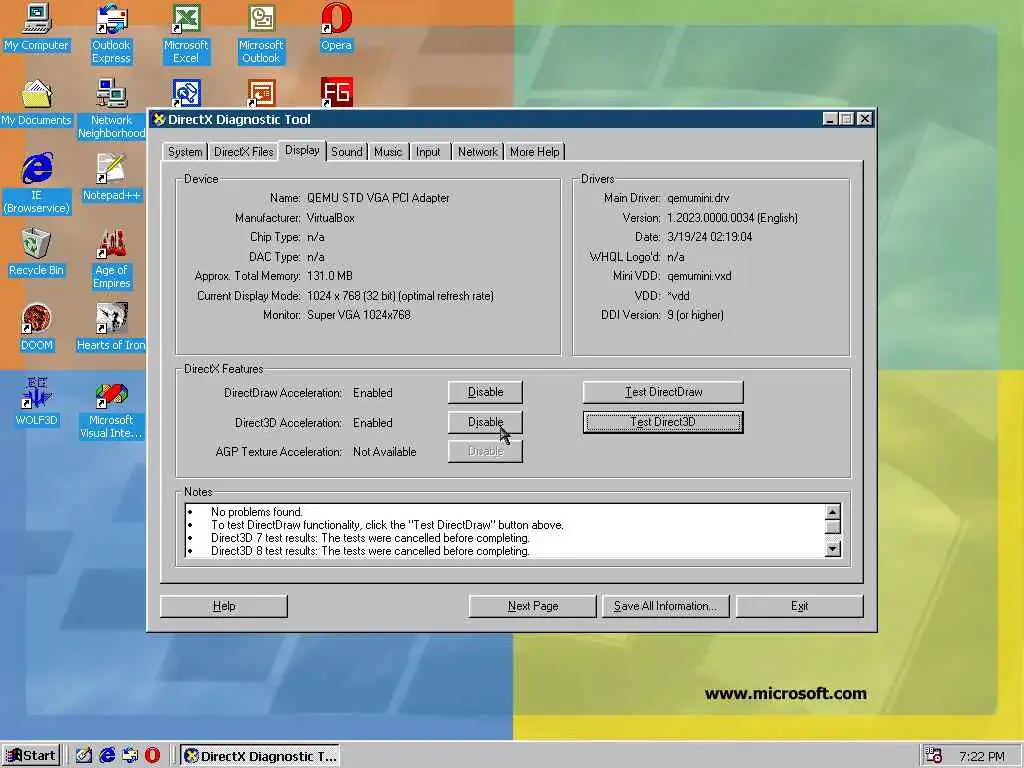
Task: Click Notes scrollbar down arrow
Action: pos(832,549)
